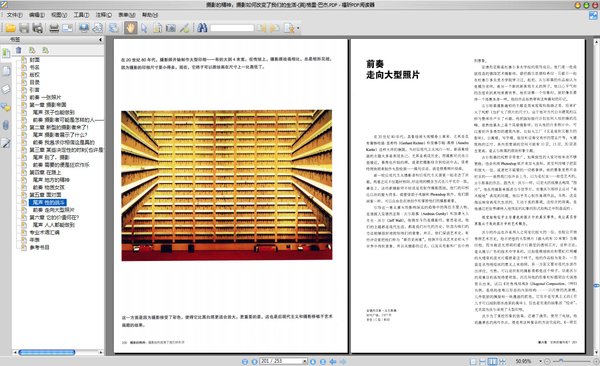Click the binoculars search icon
Screen dimensions: 600x366
point(202,28)
